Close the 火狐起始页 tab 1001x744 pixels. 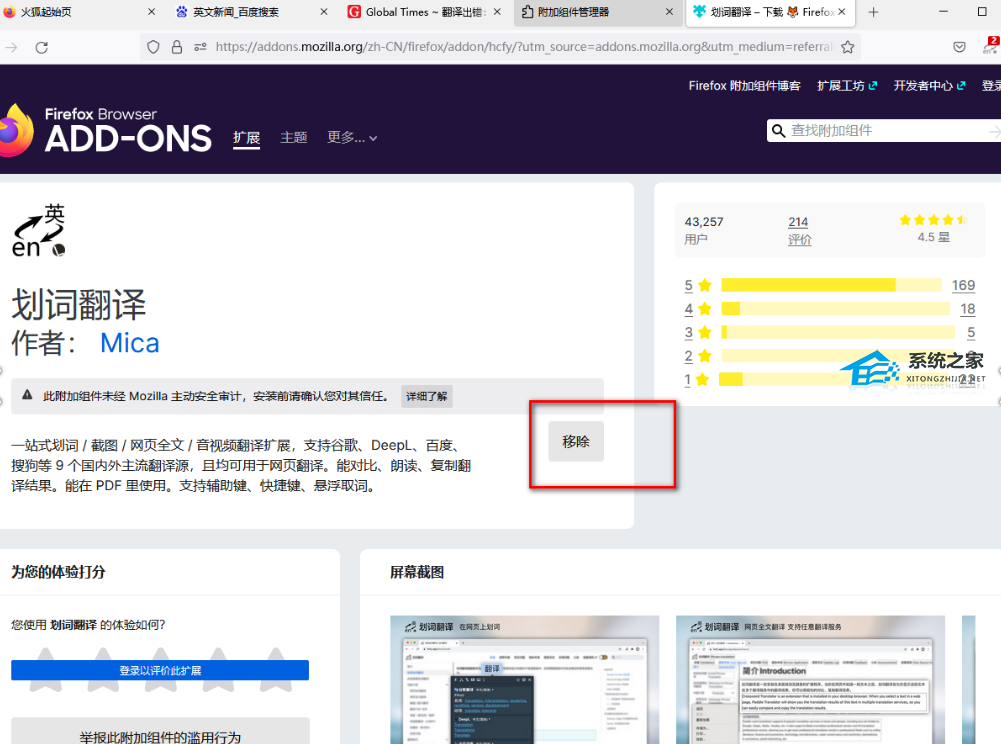coord(151,11)
